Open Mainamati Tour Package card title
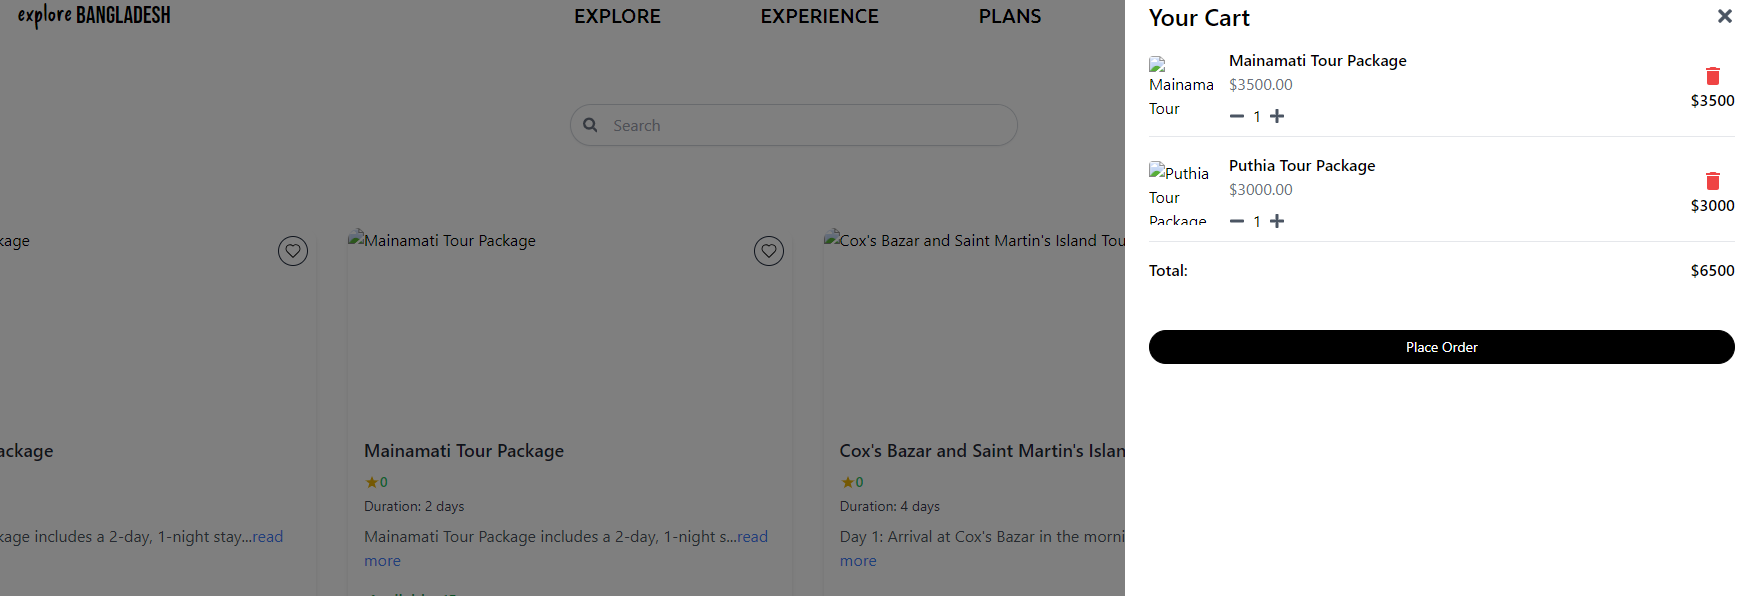This screenshot has width=1752, height=596. tap(464, 451)
